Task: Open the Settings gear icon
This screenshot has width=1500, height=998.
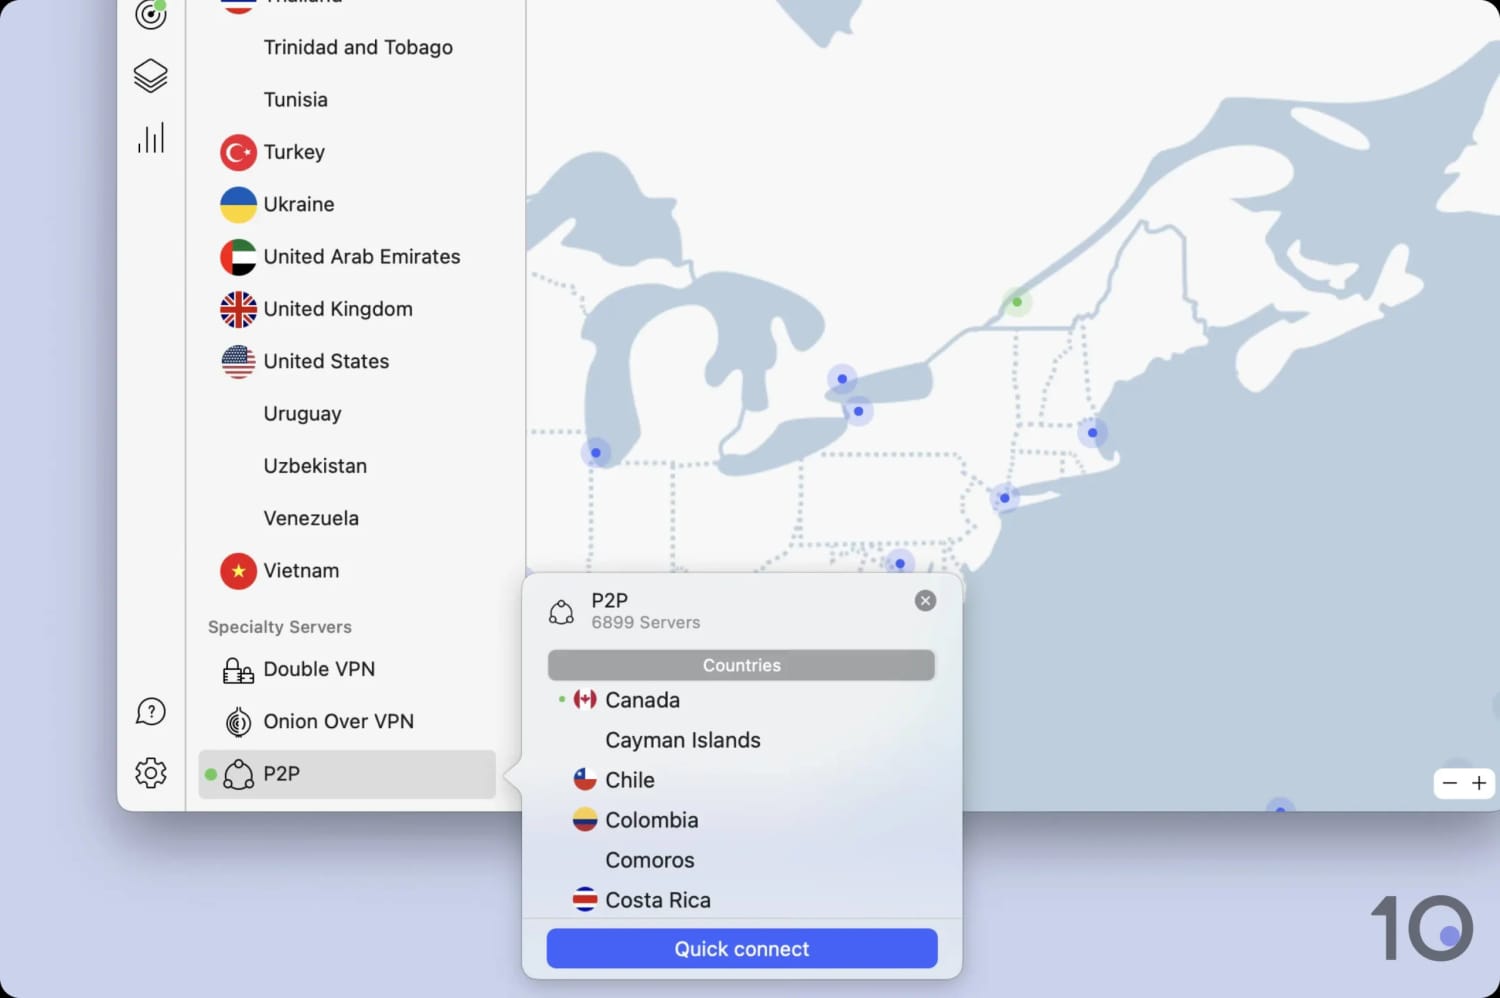Action: click(150, 773)
